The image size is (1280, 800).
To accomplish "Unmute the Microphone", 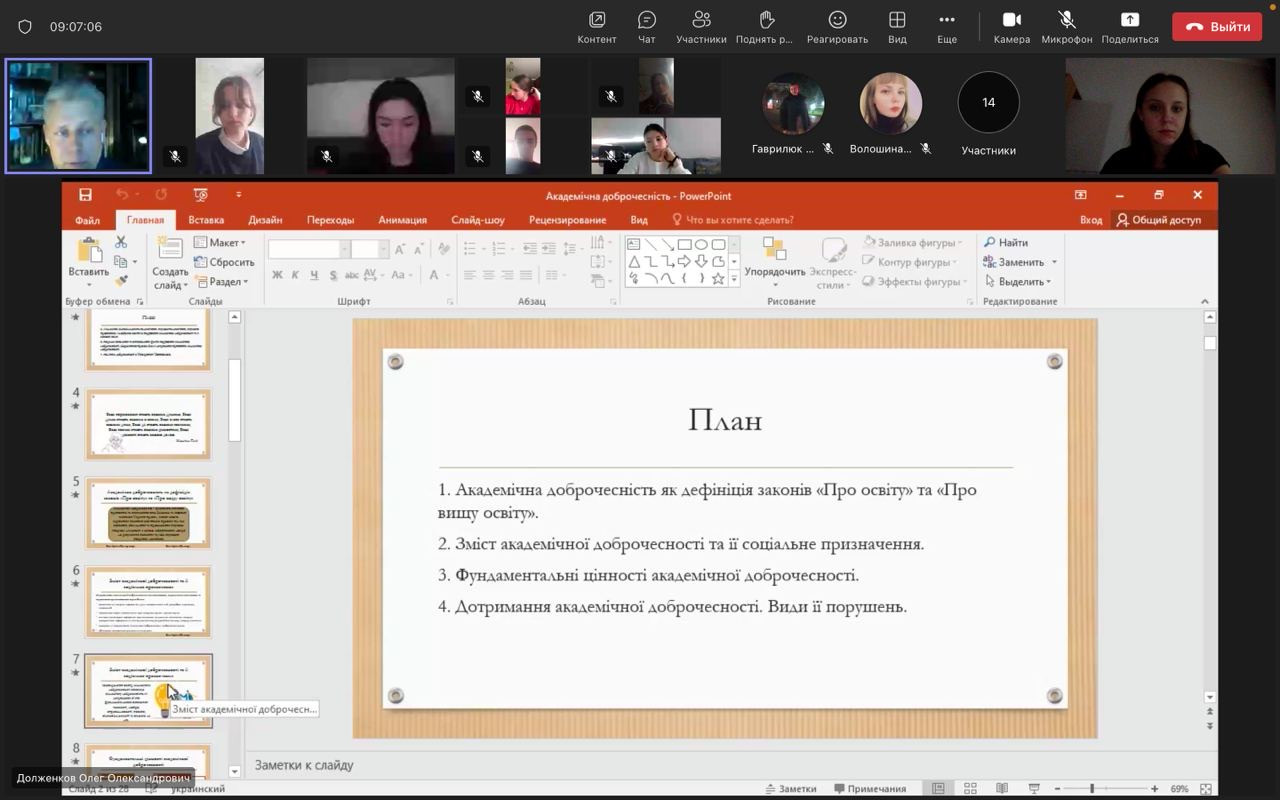I will 1066,26.
